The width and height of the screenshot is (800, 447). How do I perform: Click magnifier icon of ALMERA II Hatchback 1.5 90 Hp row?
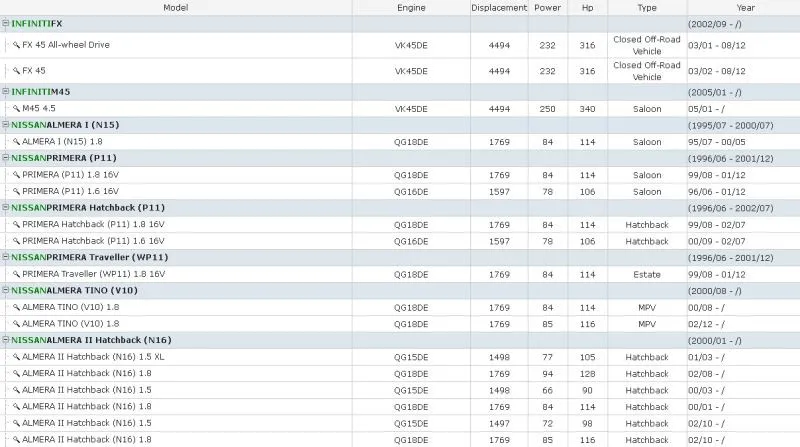tap(16, 390)
